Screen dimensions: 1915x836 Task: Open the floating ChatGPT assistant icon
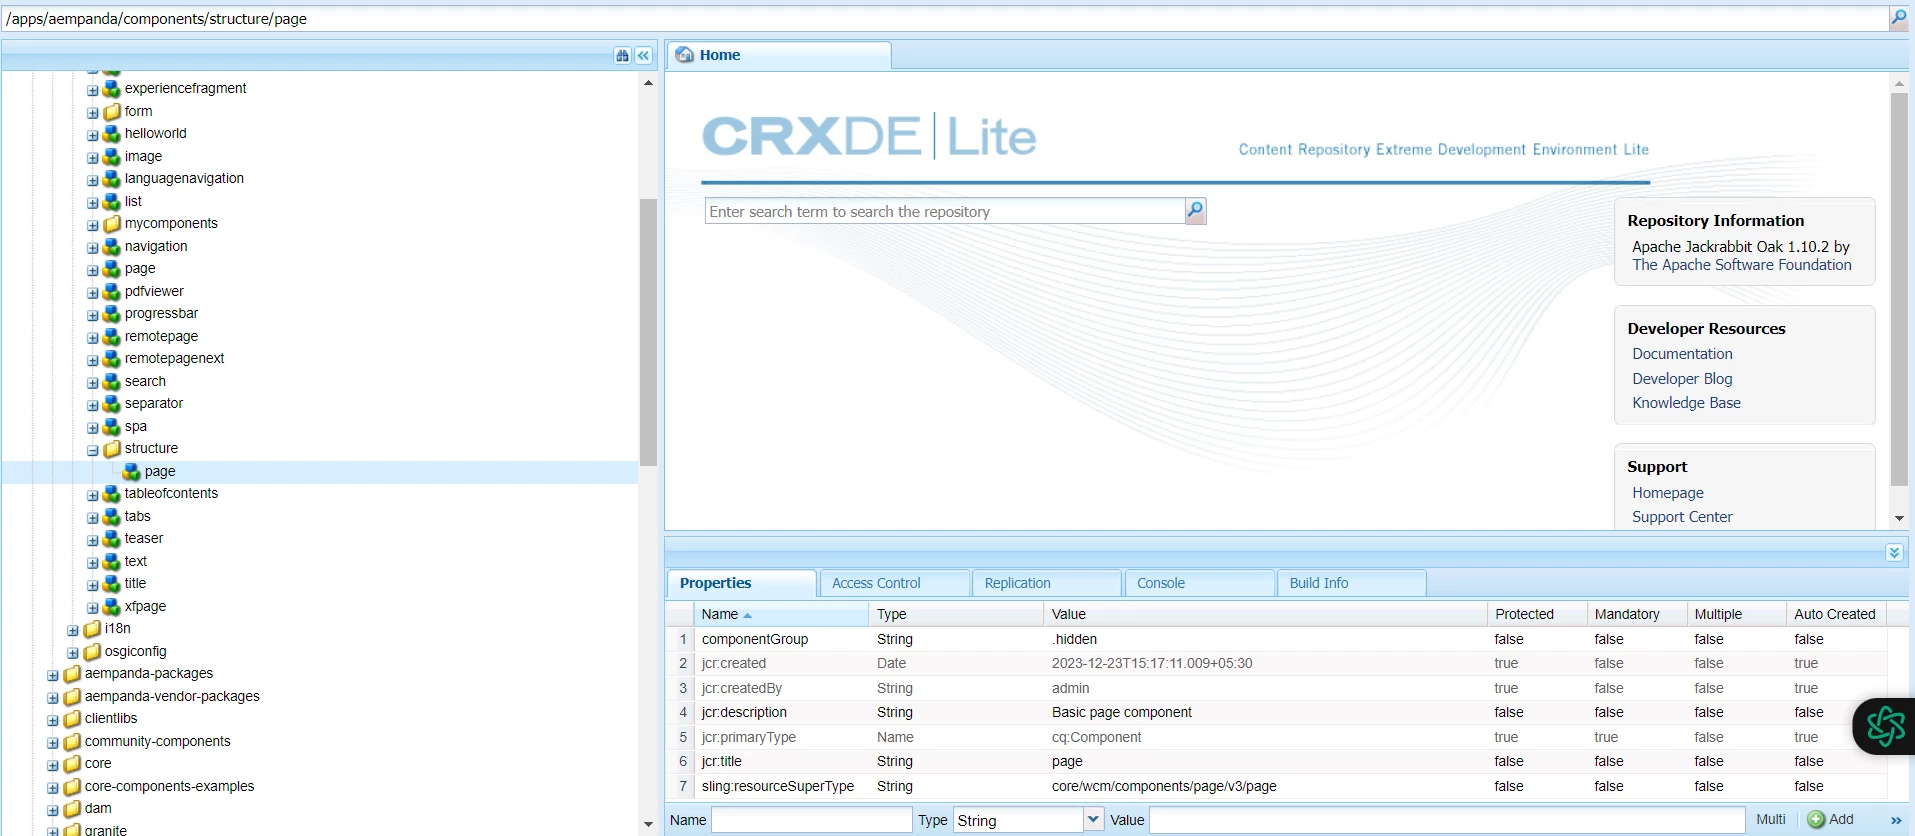click(1885, 726)
